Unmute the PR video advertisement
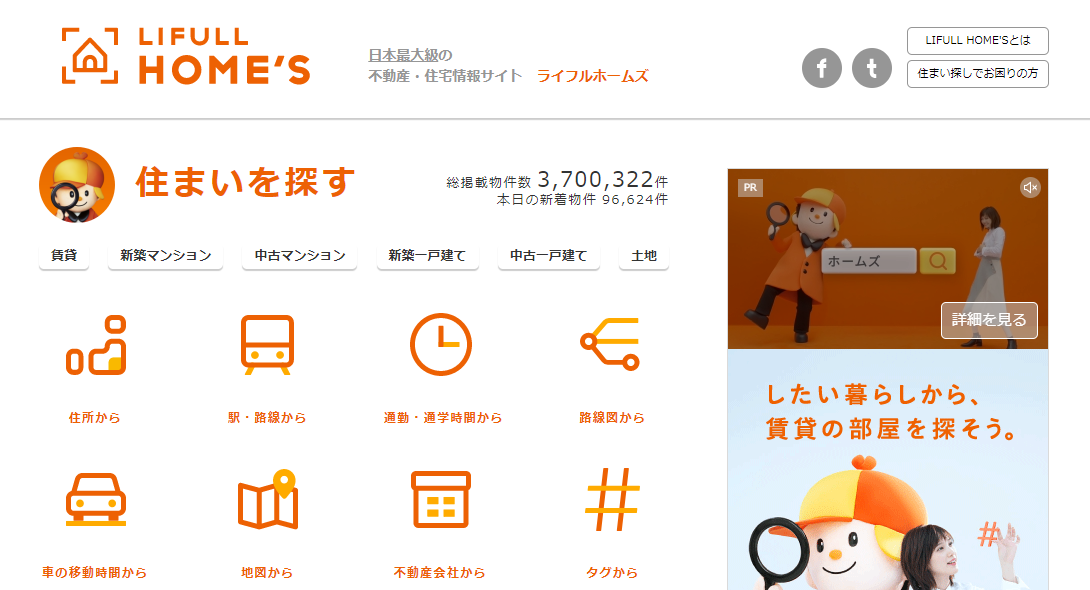 point(1030,187)
